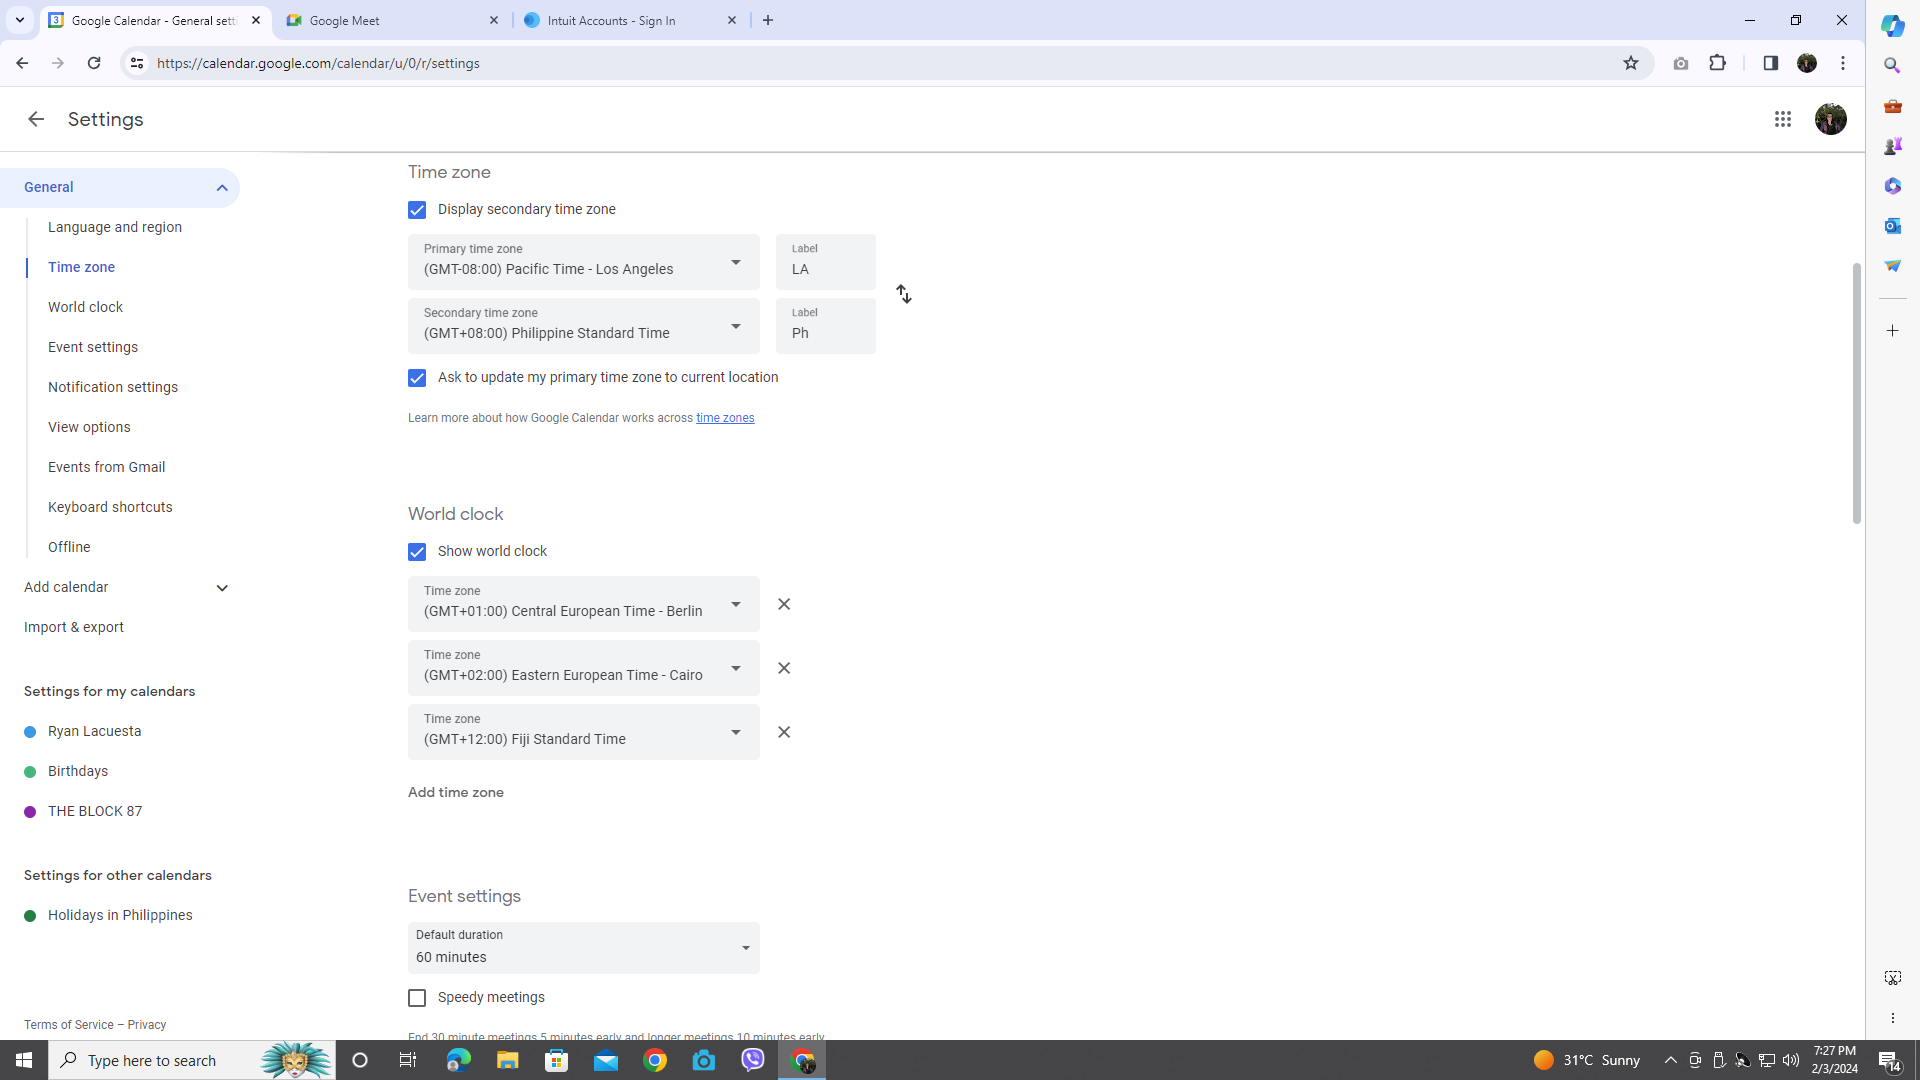The height and width of the screenshot is (1080, 1920).
Task: Reload the page
Action: (x=94, y=63)
